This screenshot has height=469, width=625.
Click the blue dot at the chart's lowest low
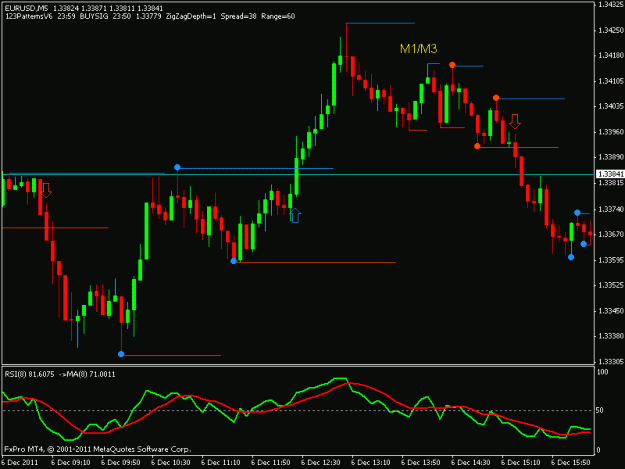pyautogui.click(x=121, y=354)
